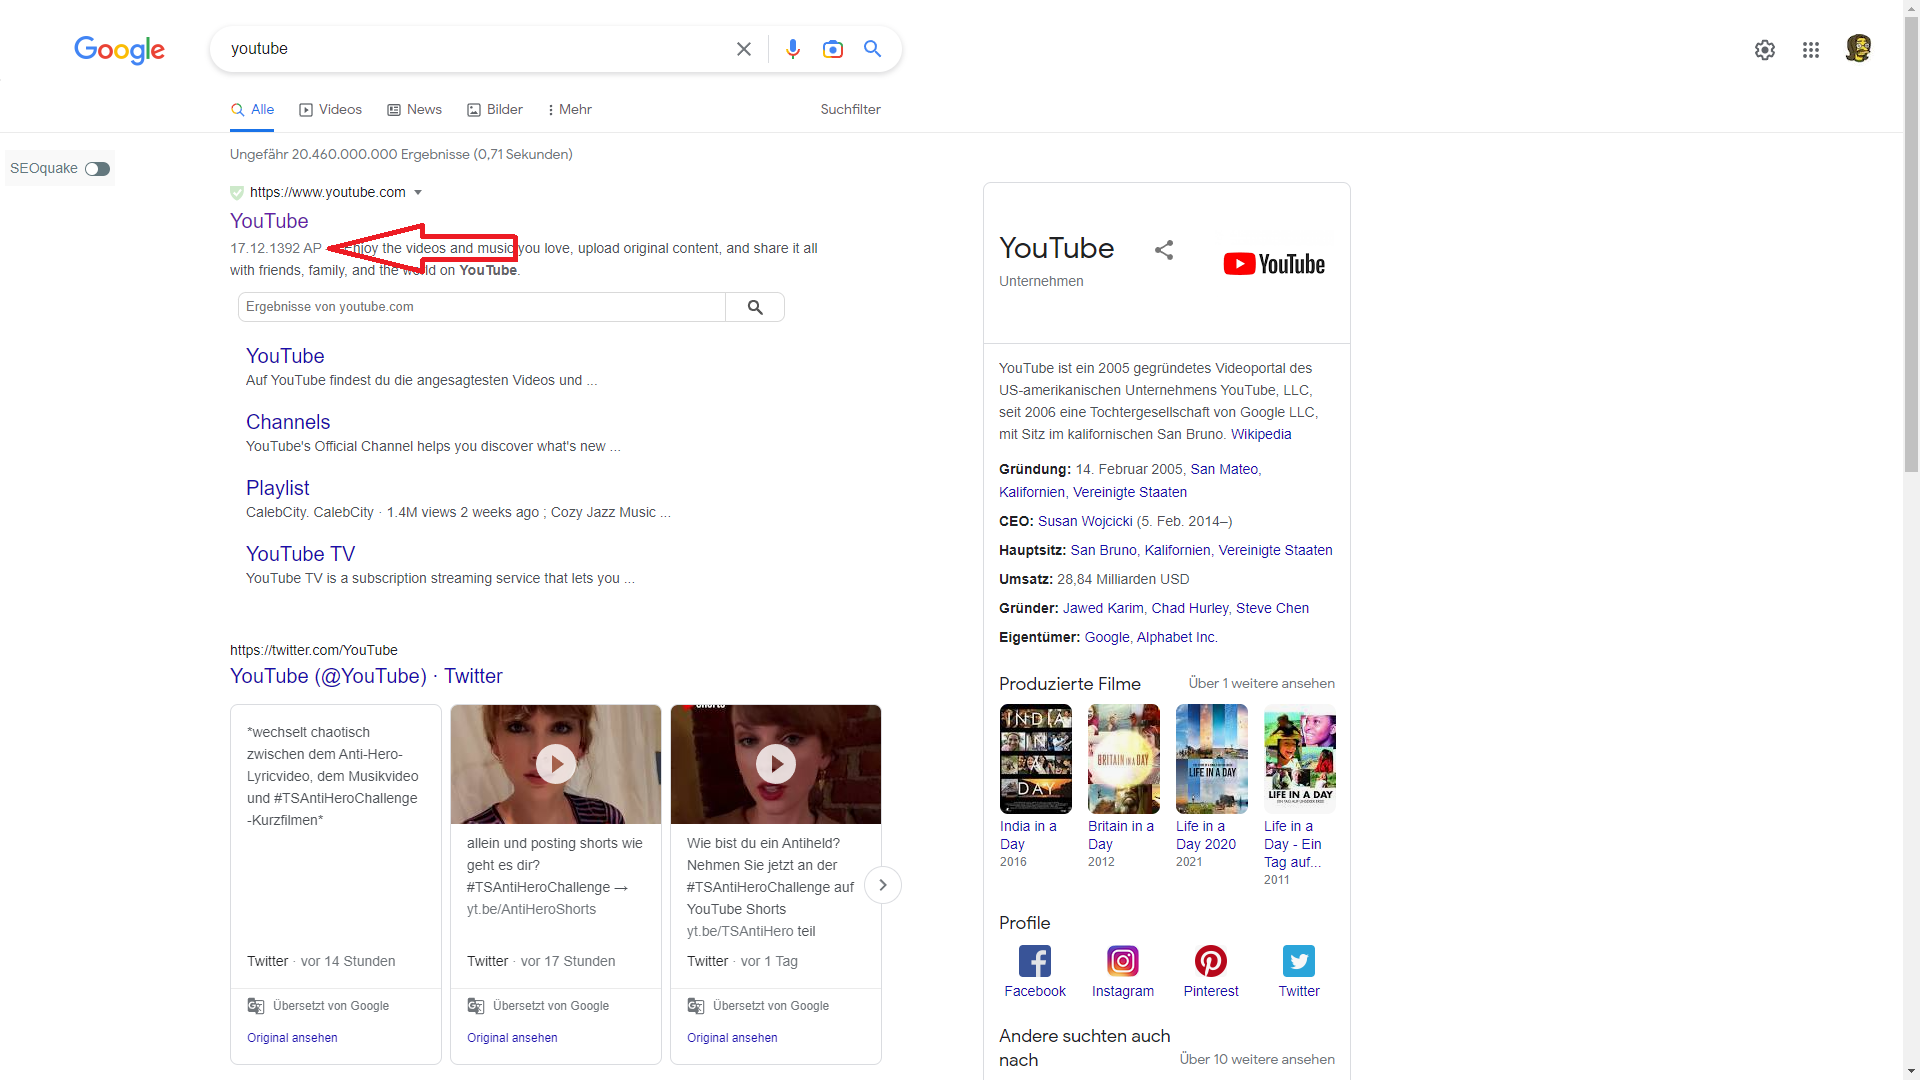The height and width of the screenshot is (1080, 1920).
Task: Open the San Bruno headquarters link
Action: 1104,551
